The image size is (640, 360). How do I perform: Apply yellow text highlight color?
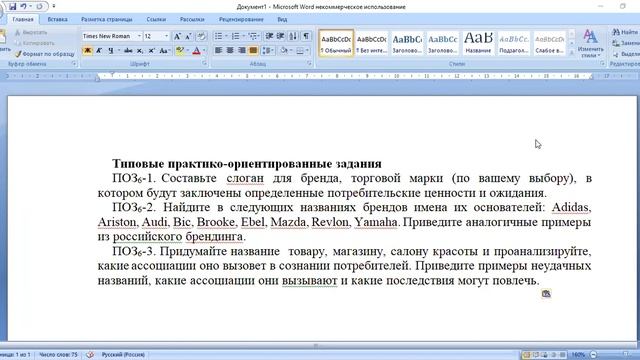click(180, 51)
